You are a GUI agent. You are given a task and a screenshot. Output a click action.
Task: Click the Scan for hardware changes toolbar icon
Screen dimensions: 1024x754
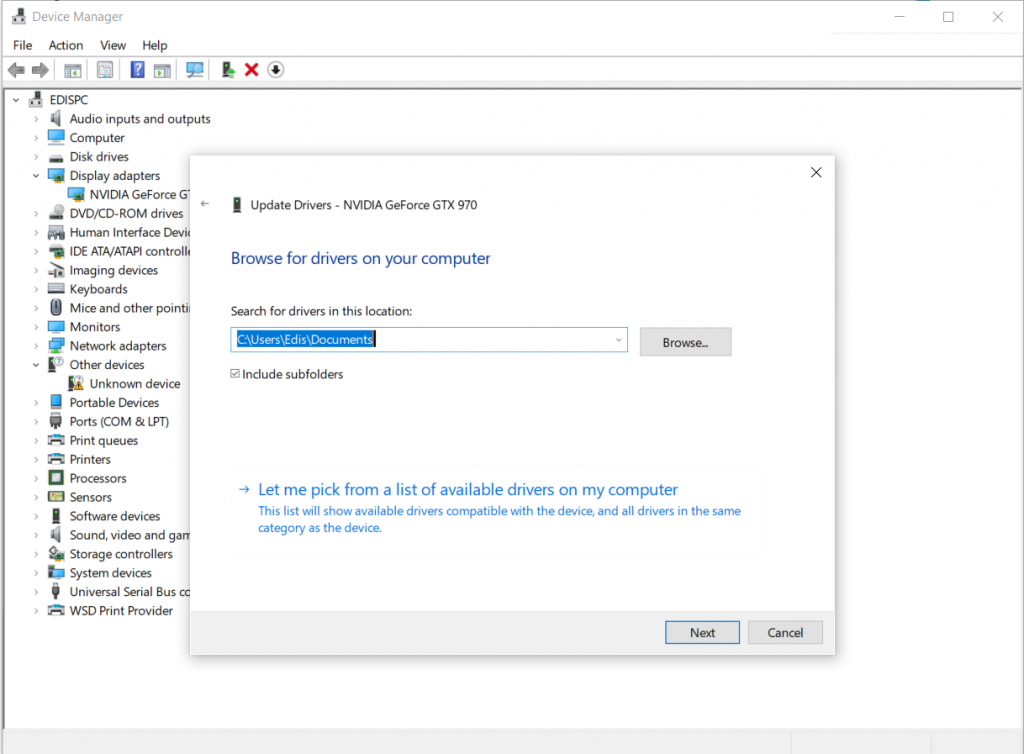tap(194, 70)
